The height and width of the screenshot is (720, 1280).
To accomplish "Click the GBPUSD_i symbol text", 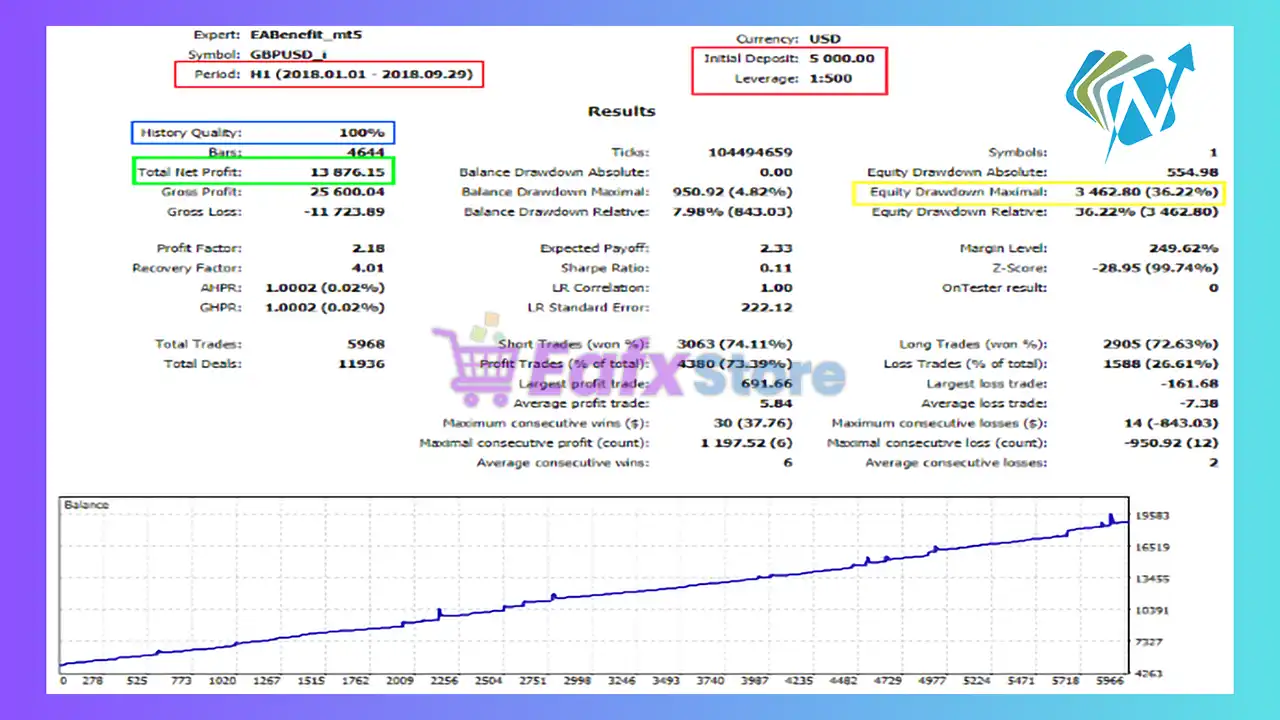I will tap(293, 54).
